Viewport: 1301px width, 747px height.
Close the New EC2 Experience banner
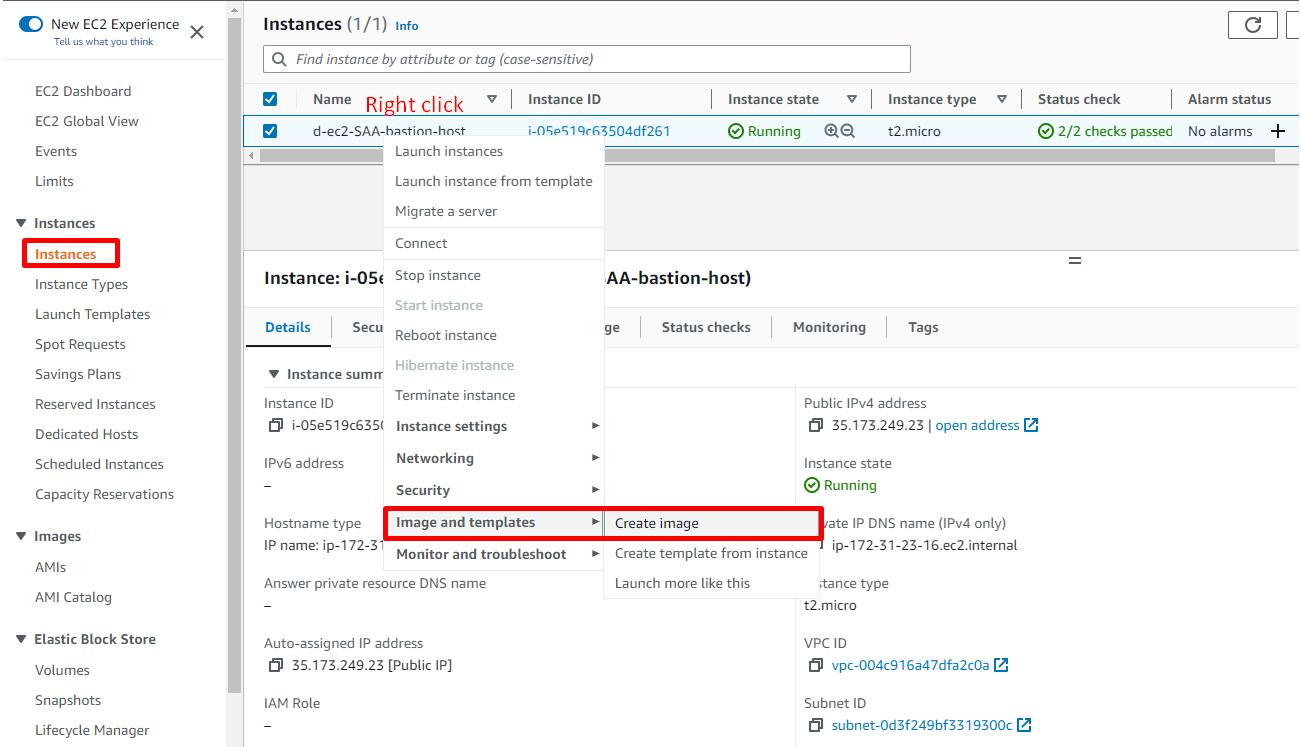click(x=197, y=32)
